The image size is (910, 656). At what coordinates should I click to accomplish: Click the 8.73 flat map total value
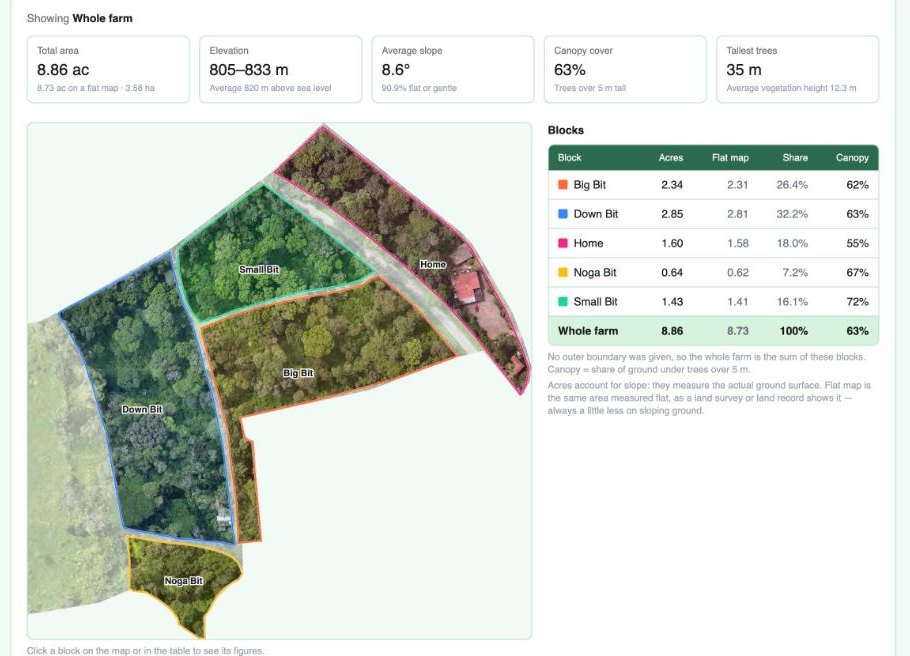pyautogui.click(x=738, y=331)
